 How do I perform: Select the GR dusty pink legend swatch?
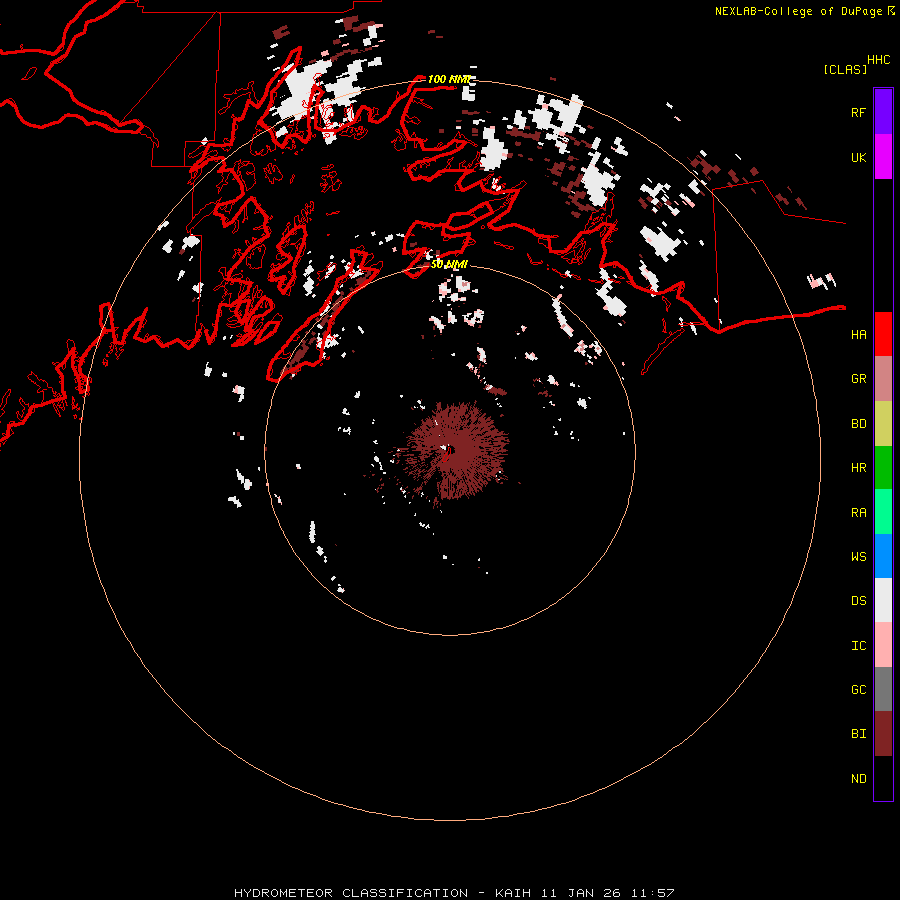pos(883,379)
